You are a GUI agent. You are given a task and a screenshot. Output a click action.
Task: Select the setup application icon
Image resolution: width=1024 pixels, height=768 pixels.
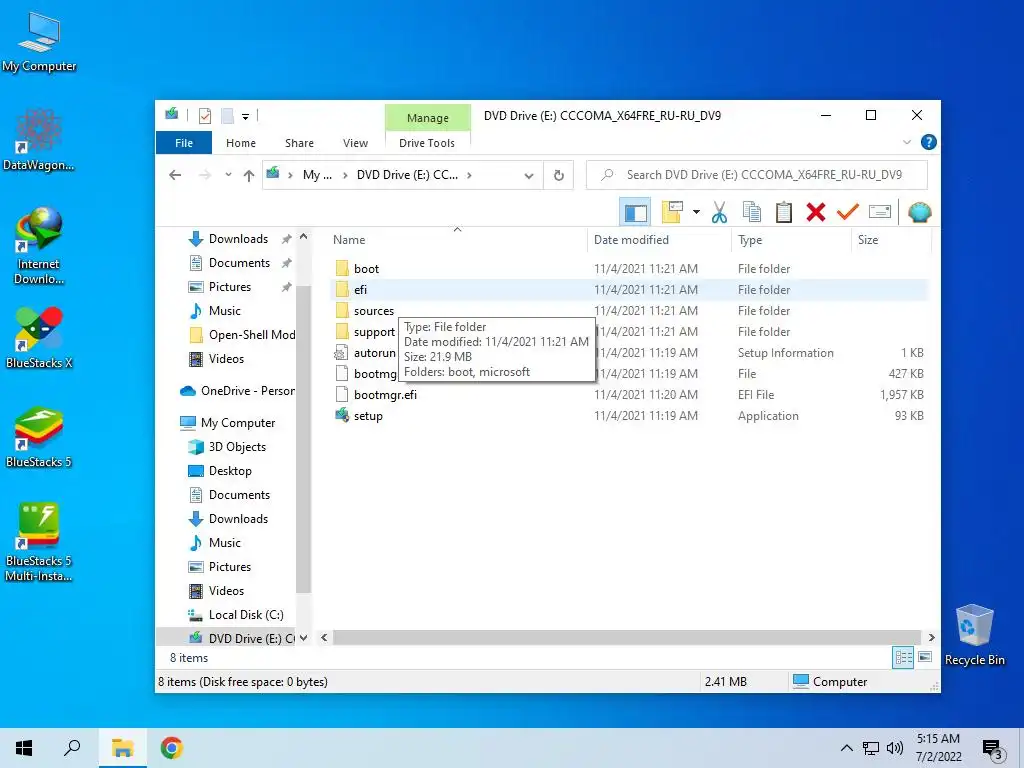pyautogui.click(x=342, y=415)
